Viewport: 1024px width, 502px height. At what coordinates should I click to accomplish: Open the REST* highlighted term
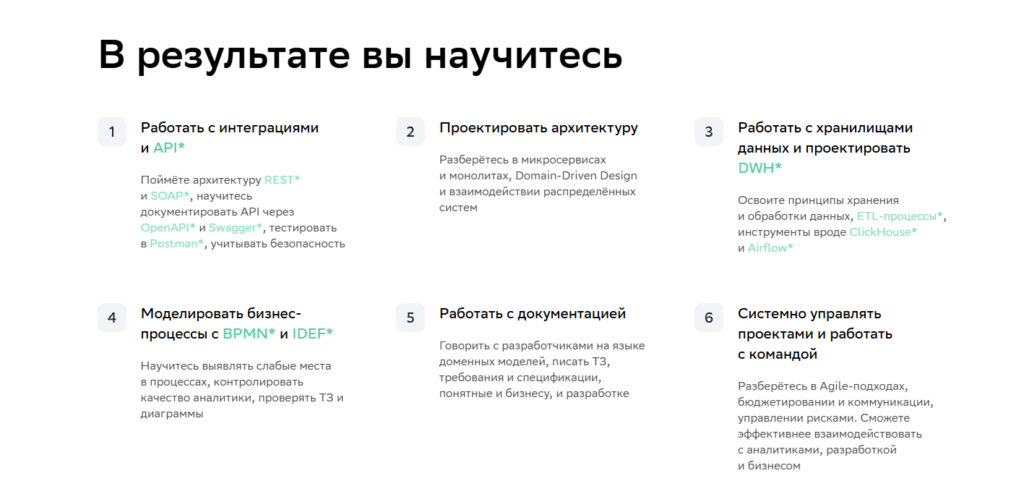coord(282,180)
